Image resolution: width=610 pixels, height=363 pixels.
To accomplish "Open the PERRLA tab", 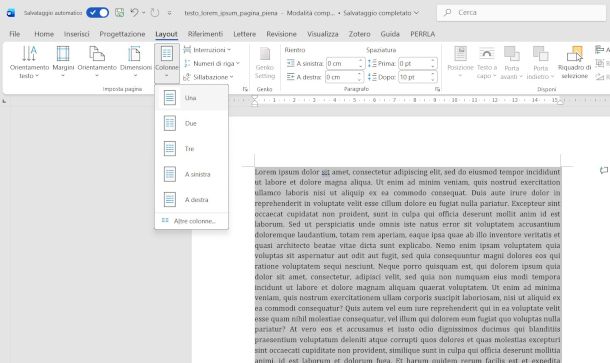I will 422,34.
